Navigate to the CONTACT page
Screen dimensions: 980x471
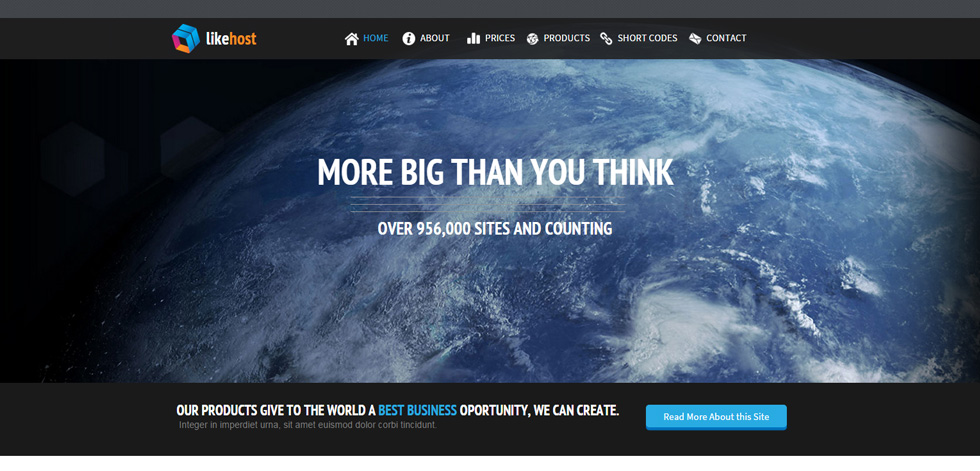click(x=726, y=38)
